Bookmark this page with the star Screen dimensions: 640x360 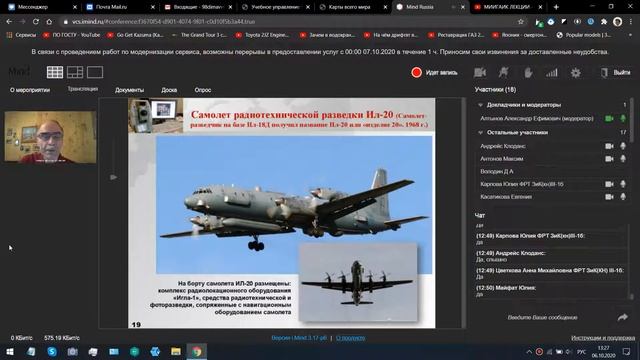coord(521,22)
